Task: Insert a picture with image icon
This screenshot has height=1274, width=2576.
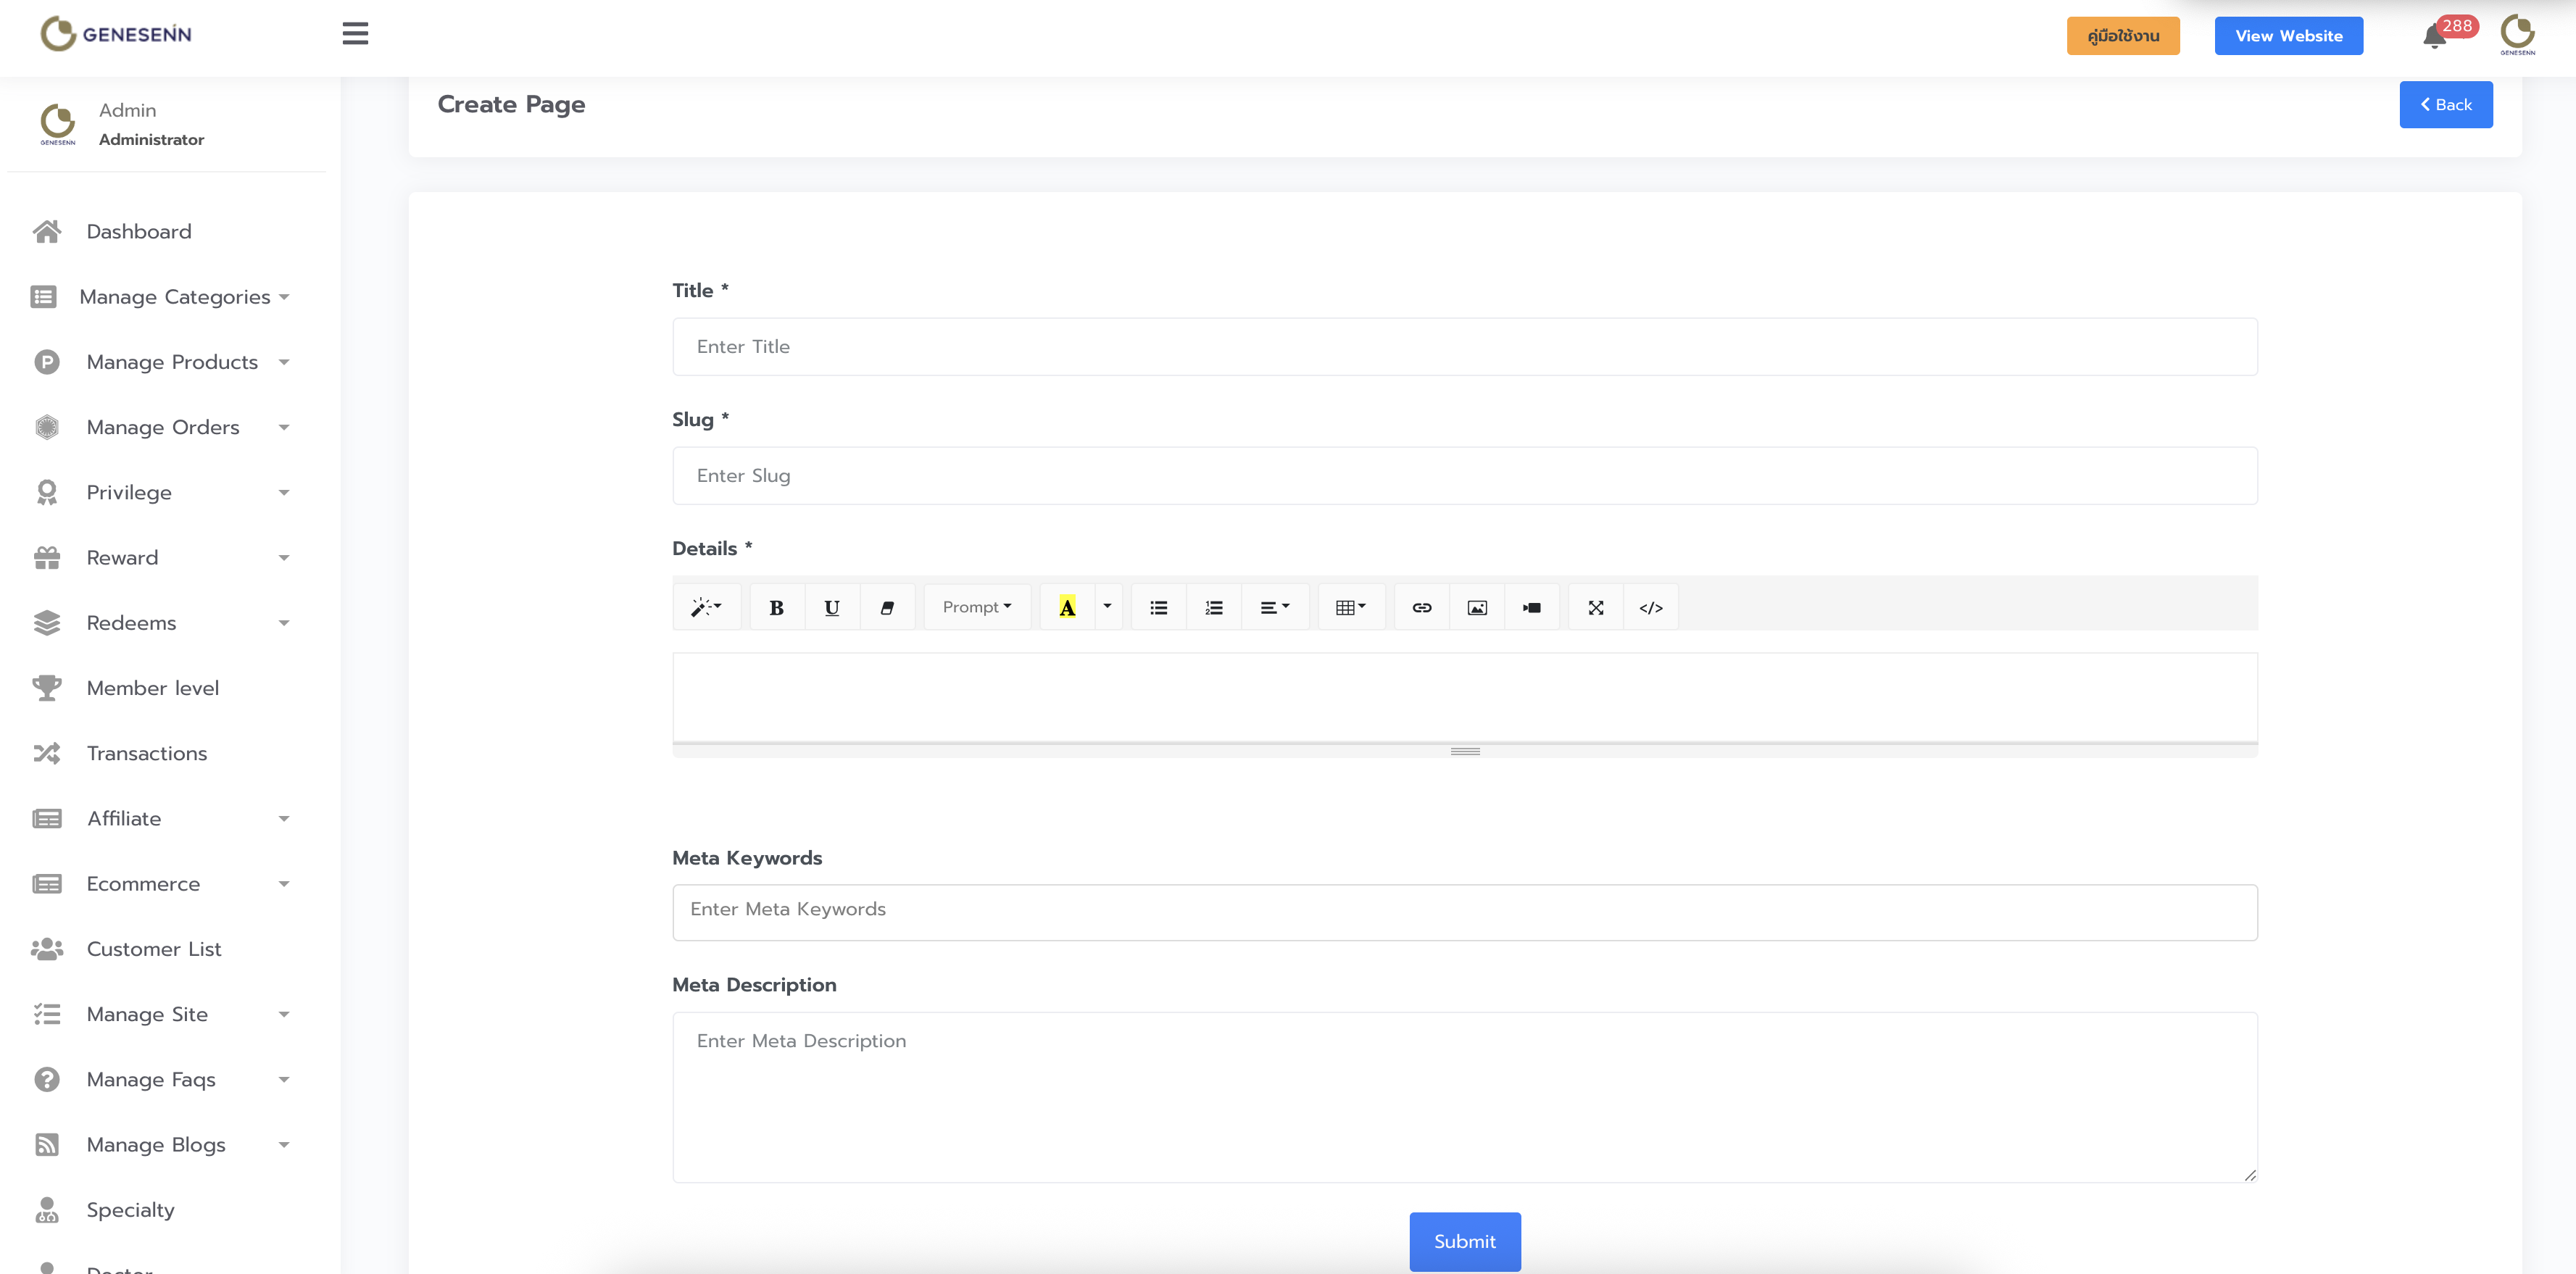Action: tap(1476, 607)
